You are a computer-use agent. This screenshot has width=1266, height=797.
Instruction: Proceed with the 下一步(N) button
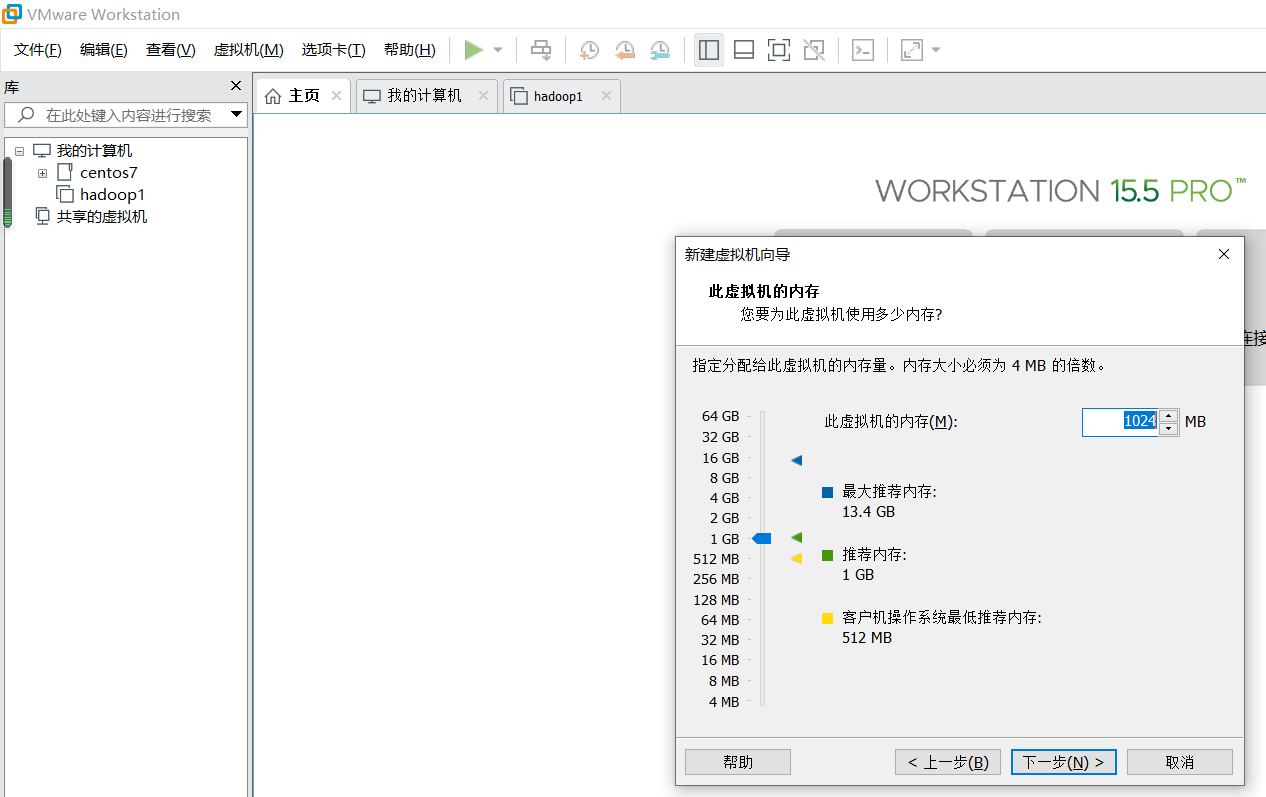[x=1064, y=762]
